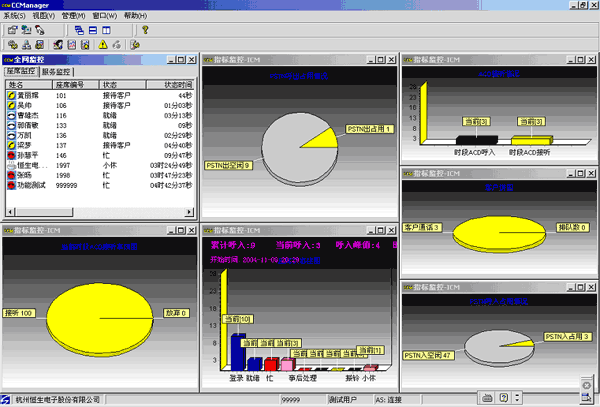Sort list by the 座席编号 column header
Image resolution: width=600 pixels, height=407 pixels.
click(77, 86)
